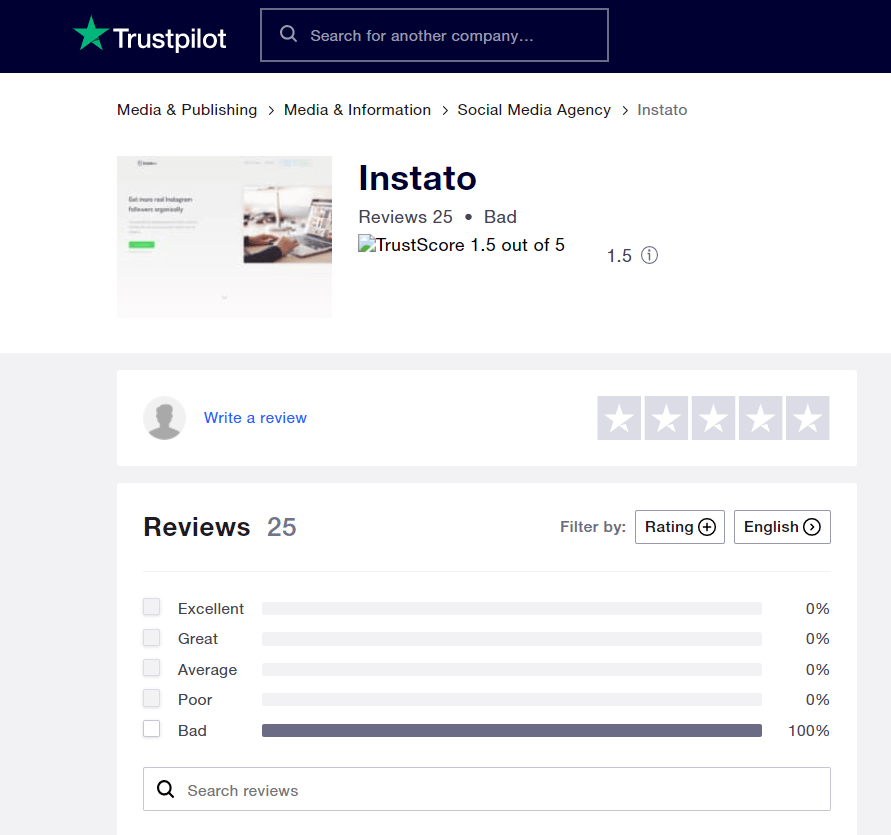891x835 pixels.
Task: Check the Average rating filter
Action: click(x=151, y=667)
